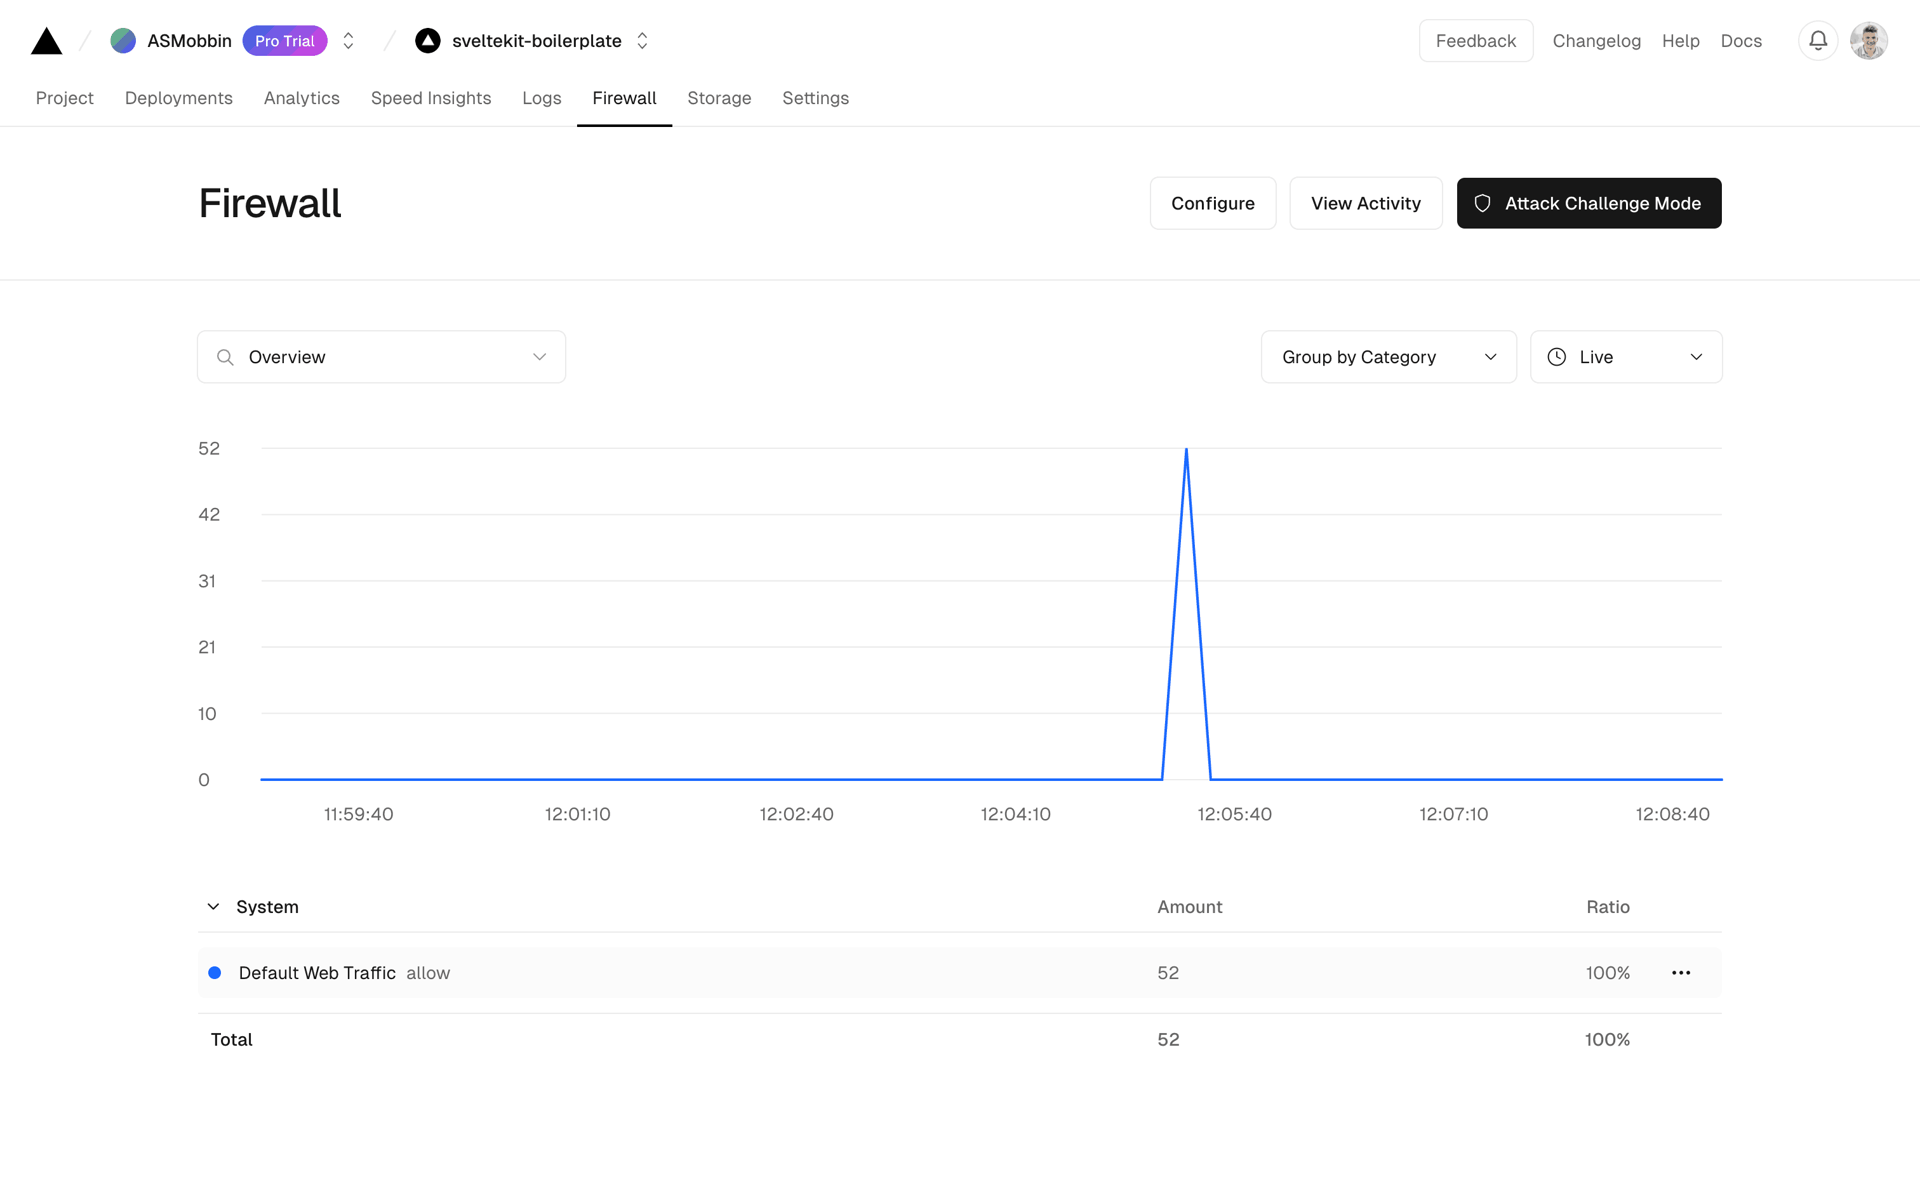Screen dimensions: 1920x1200
Task: Click the ASMobbin team avatar icon
Action: click(x=123, y=41)
